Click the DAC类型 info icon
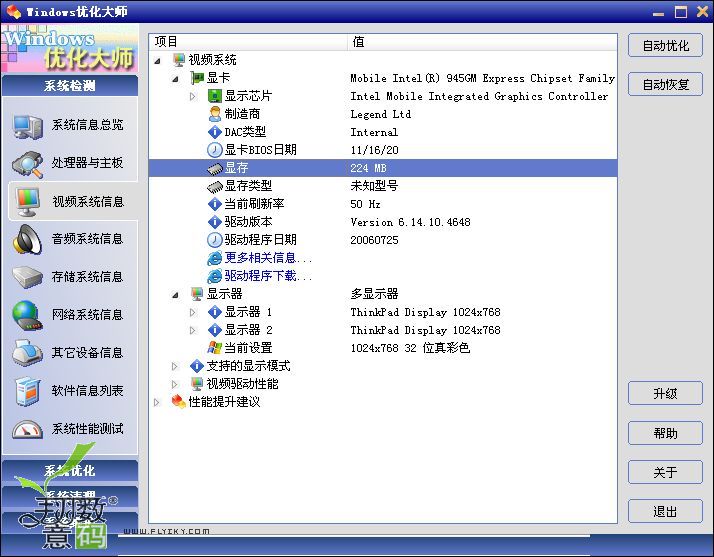 coord(214,132)
